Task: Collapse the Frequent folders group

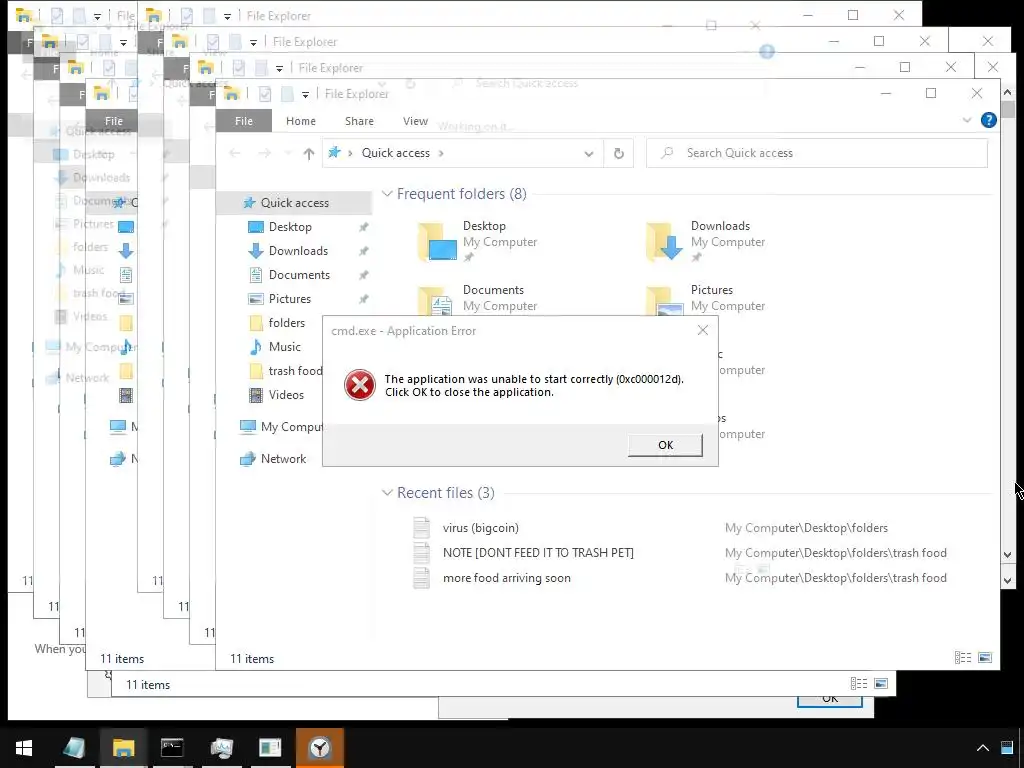Action: point(387,194)
